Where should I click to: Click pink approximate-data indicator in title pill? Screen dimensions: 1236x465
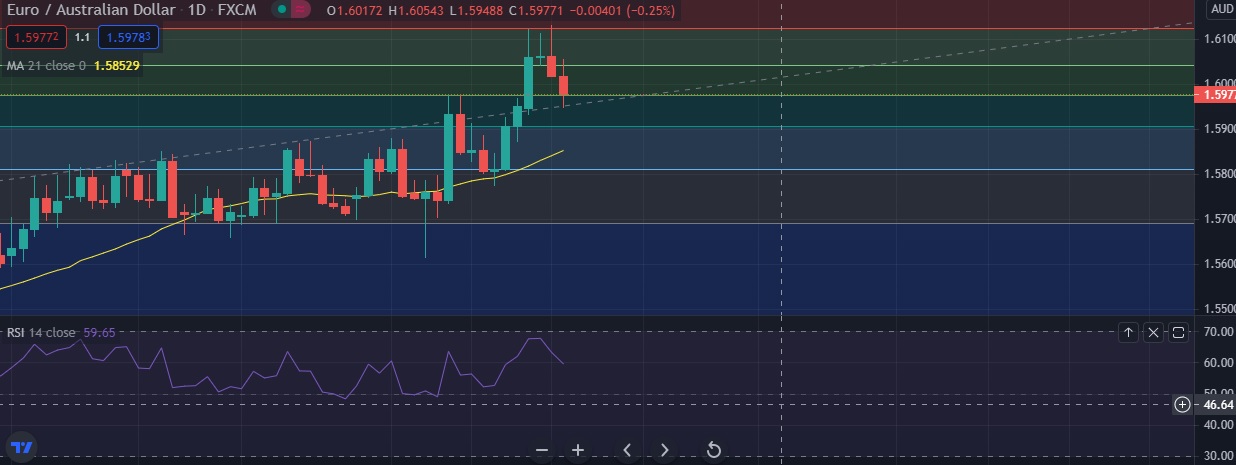pyautogui.click(x=301, y=10)
